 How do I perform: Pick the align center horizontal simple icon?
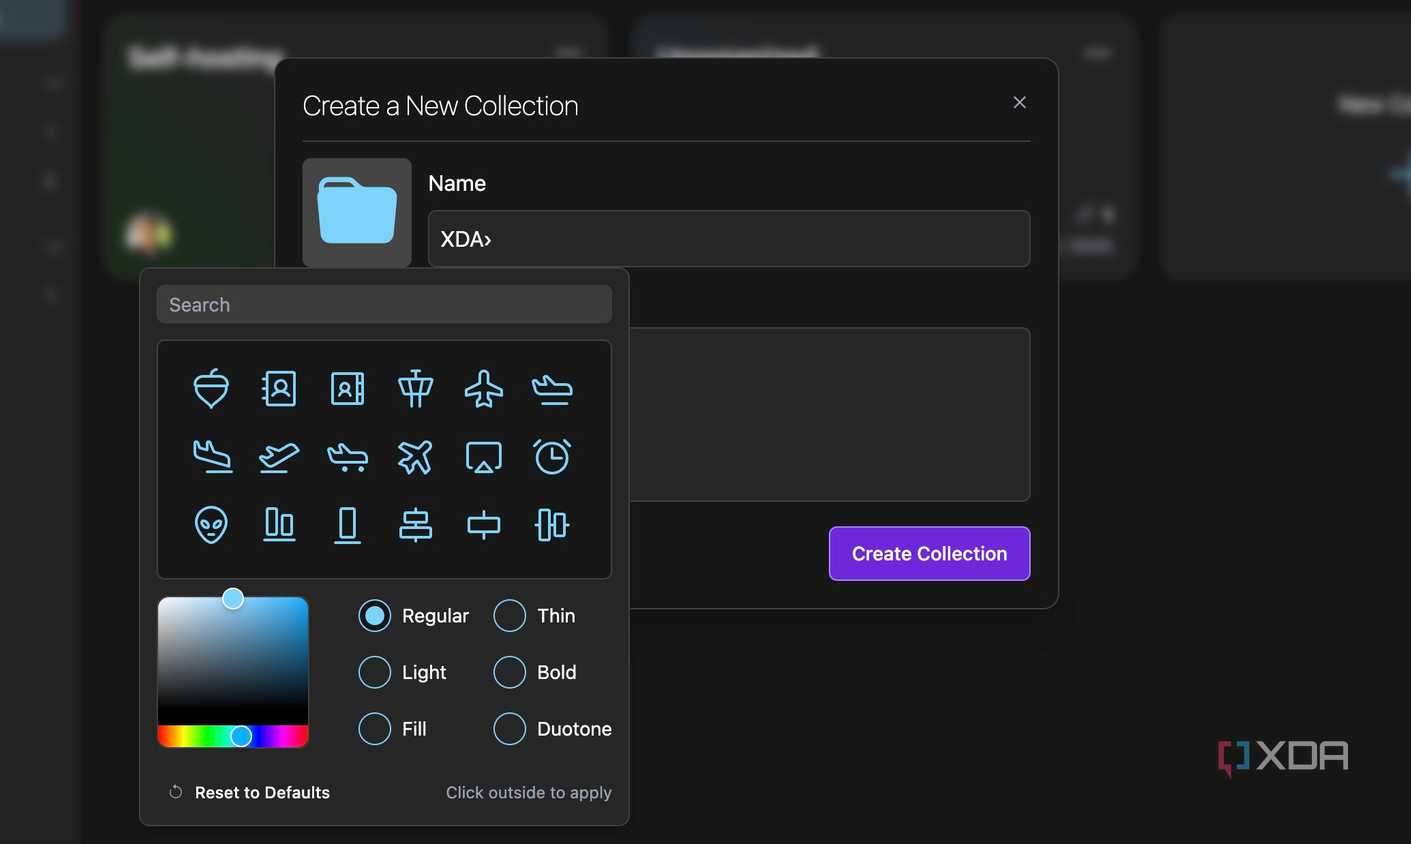tap(484, 525)
